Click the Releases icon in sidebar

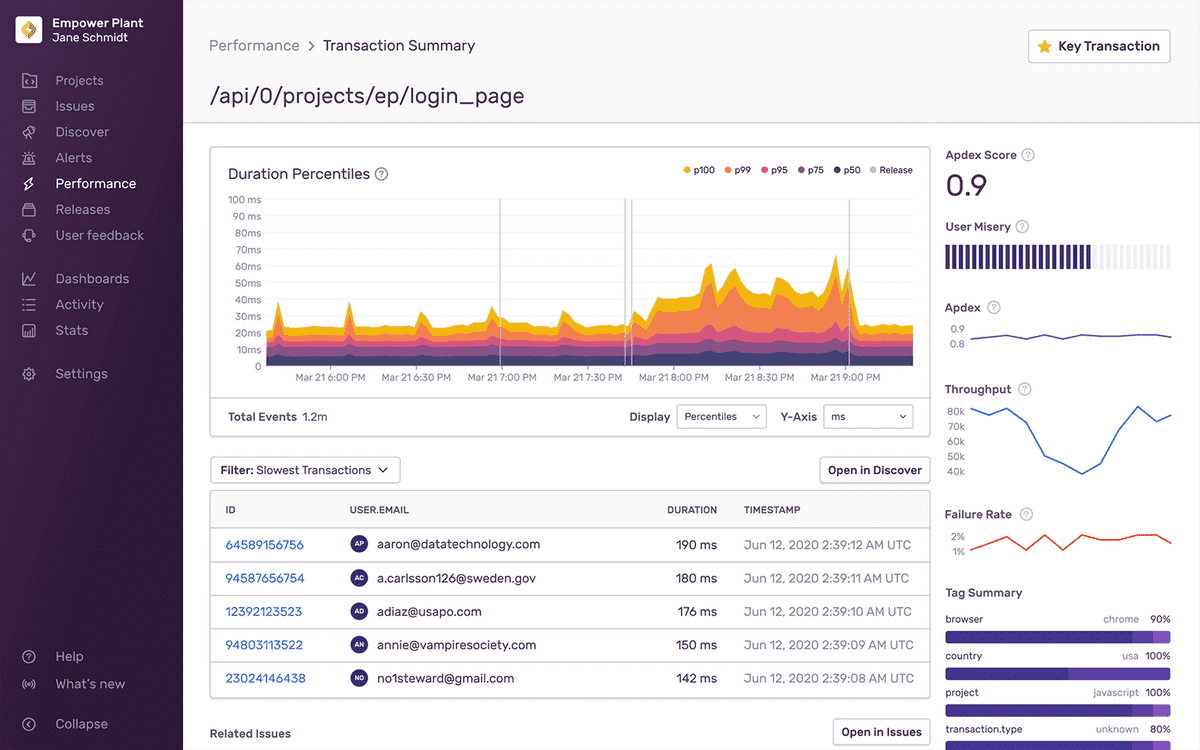click(x=29, y=210)
